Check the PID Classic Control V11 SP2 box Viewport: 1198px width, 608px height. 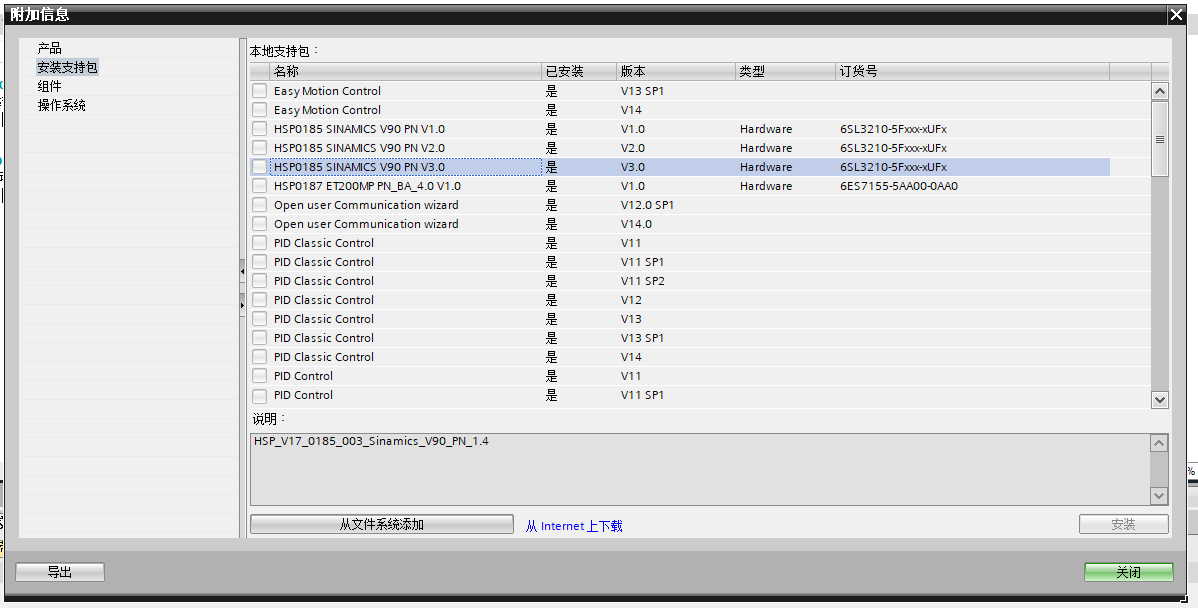pyautogui.click(x=260, y=281)
